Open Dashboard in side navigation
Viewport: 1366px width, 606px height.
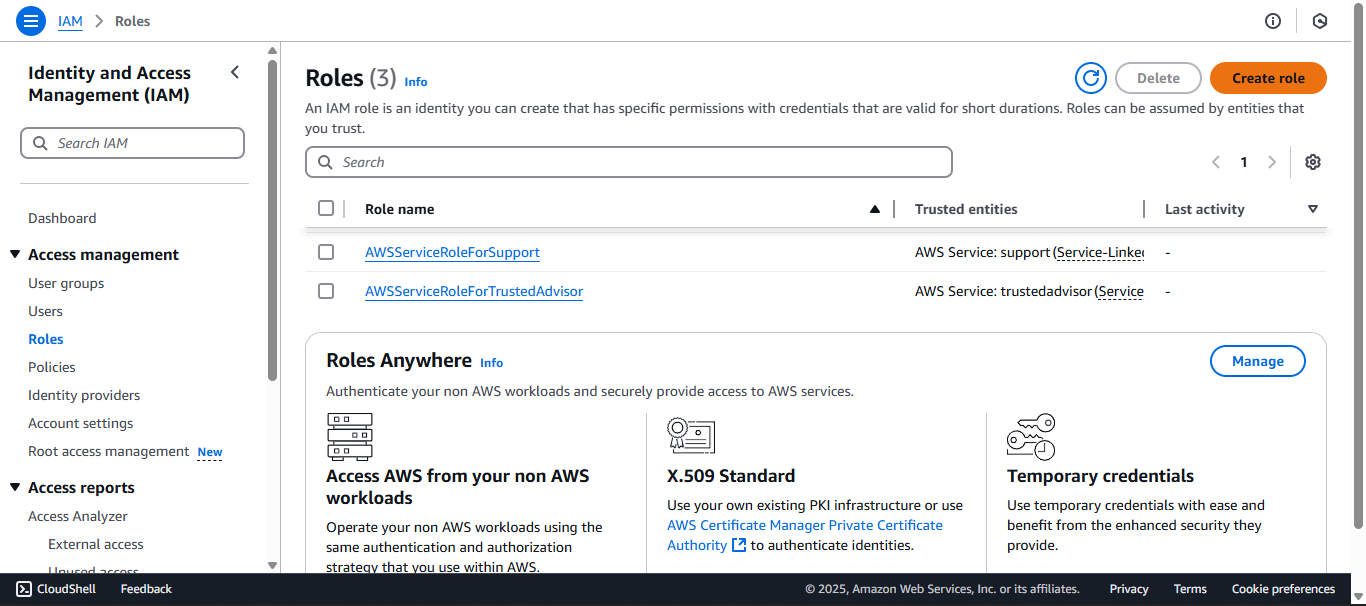tap(62, 218)
